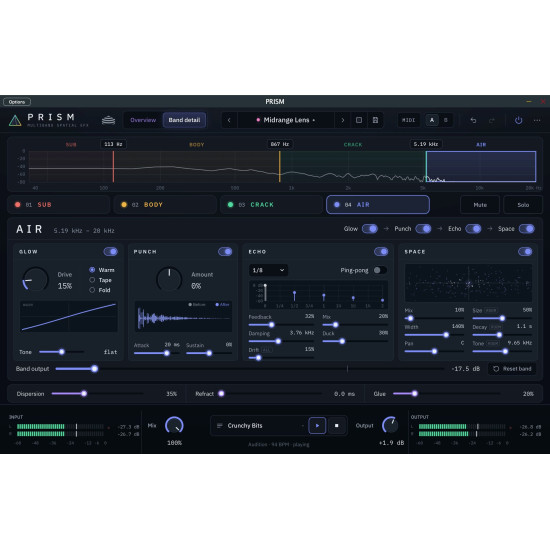
Task: Click the Band output slider handle
Action: [x=94, y=369]
